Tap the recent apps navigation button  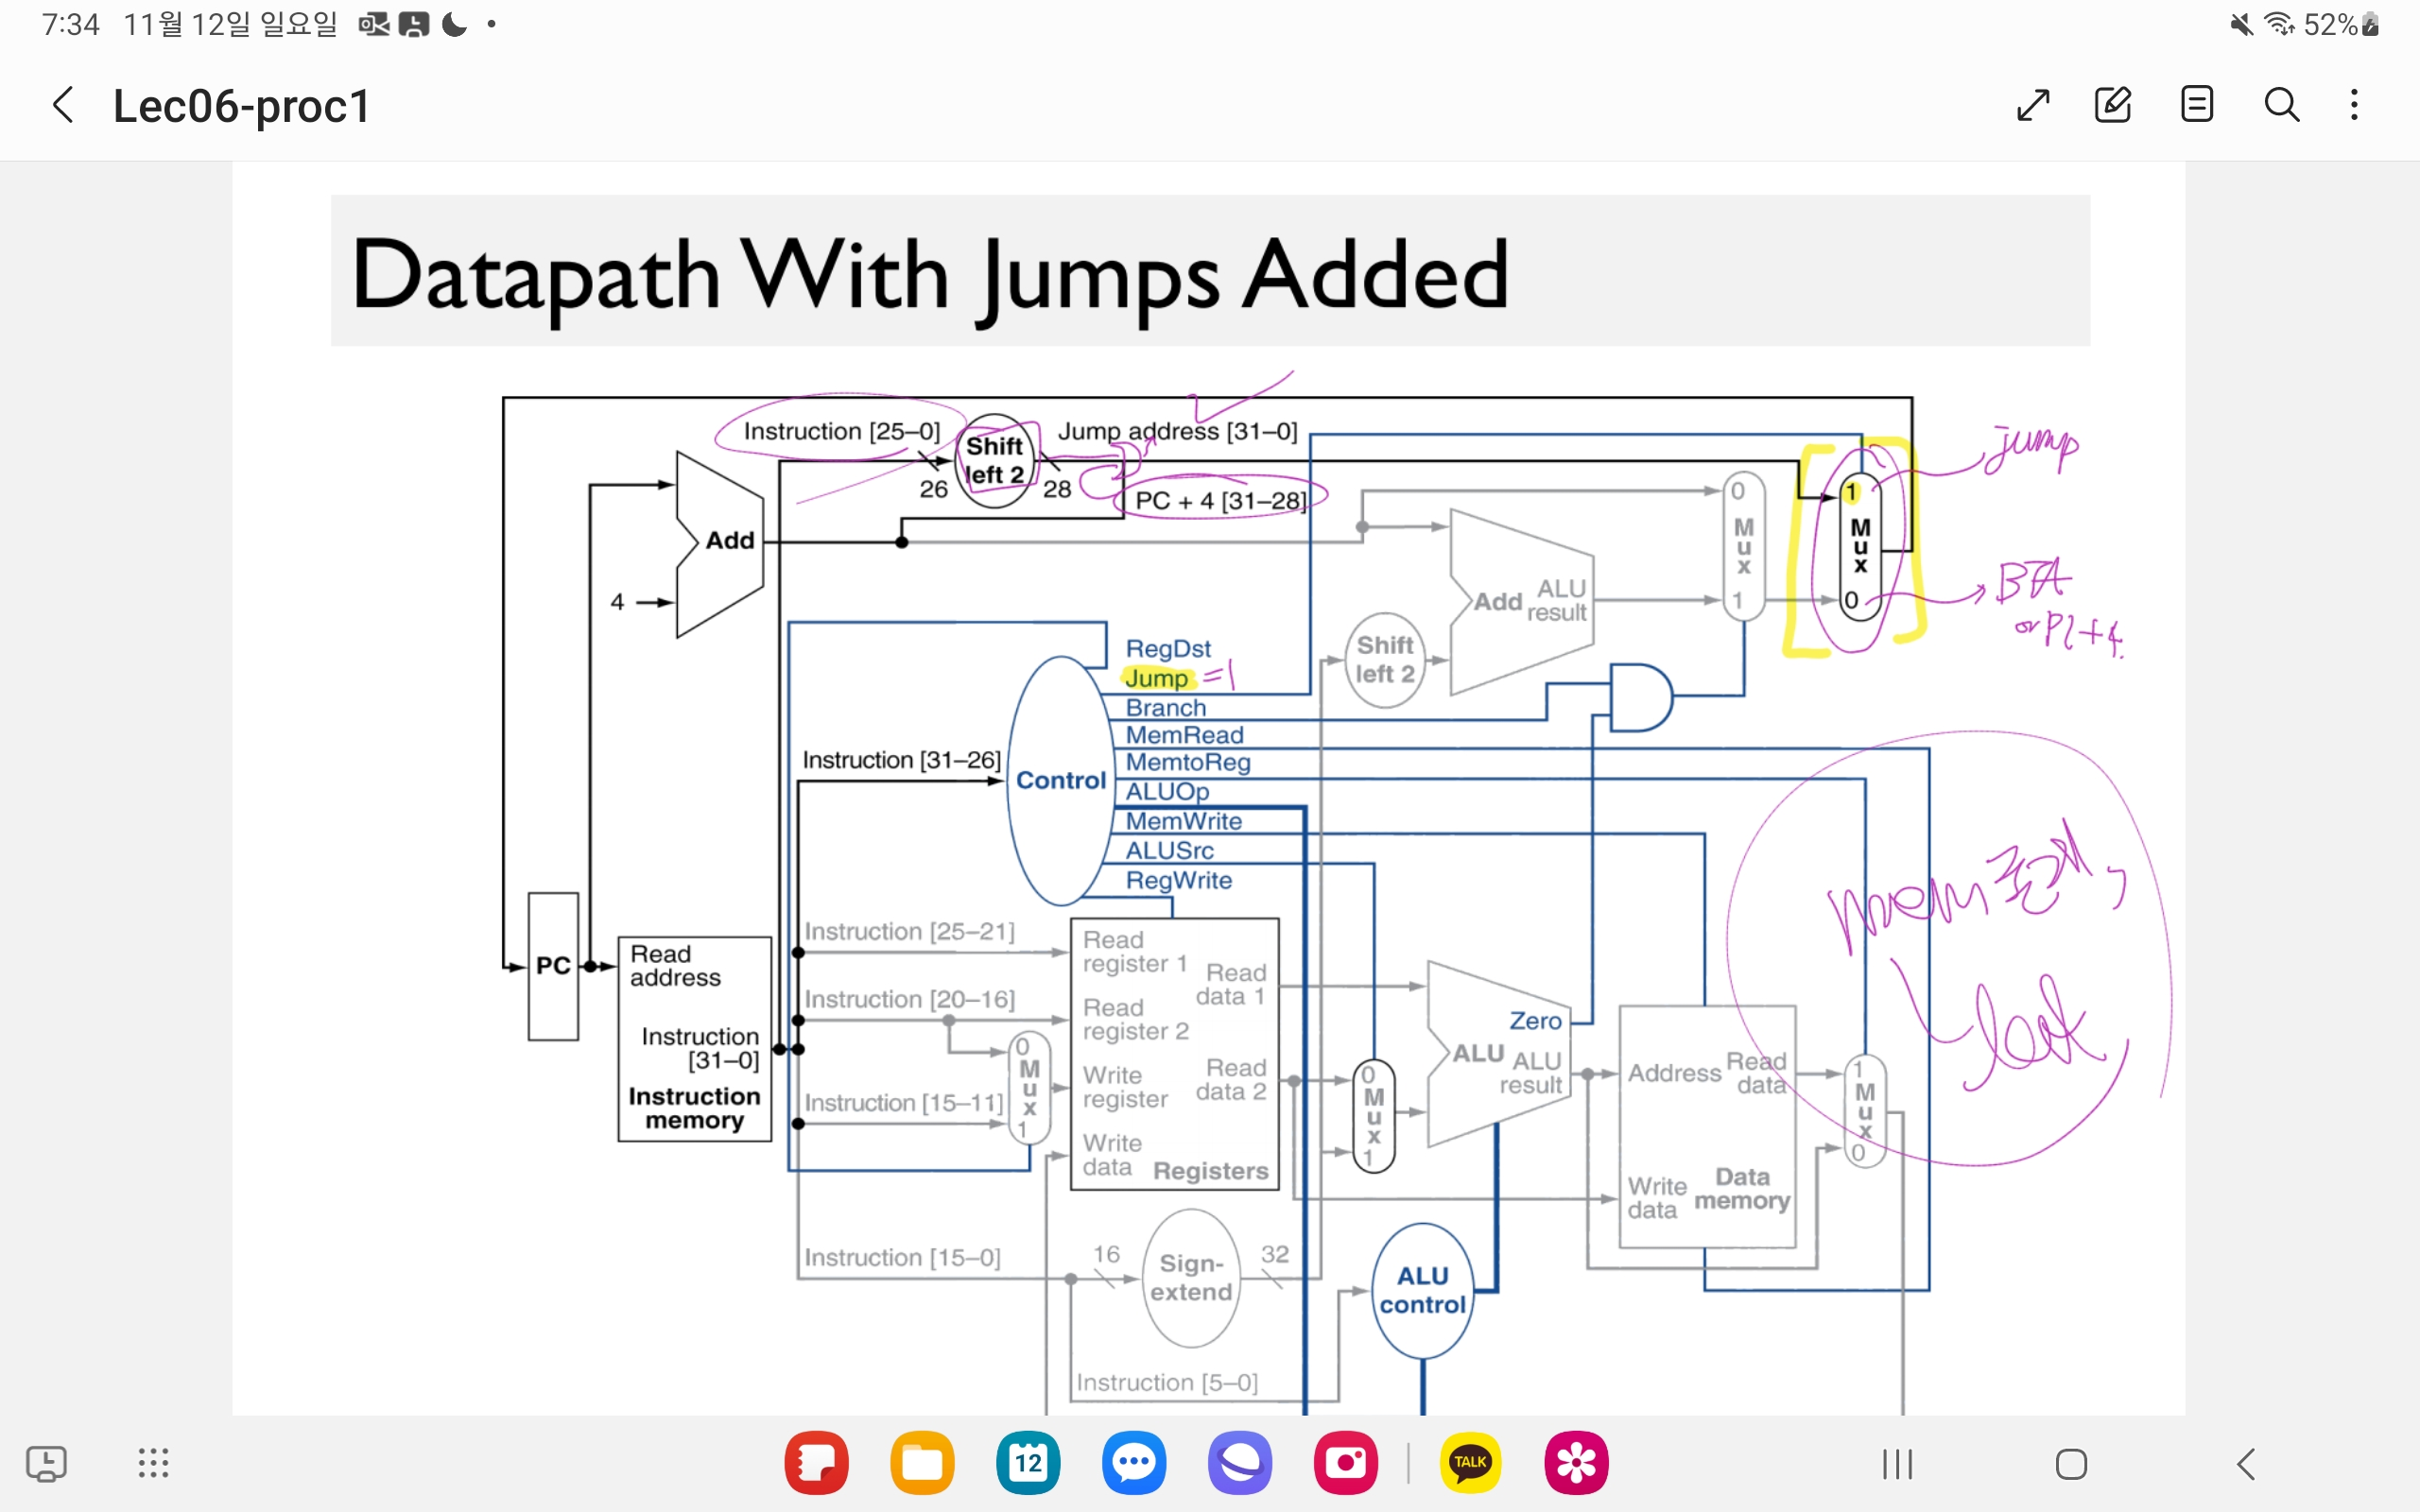click(x=1897, y=1464)
